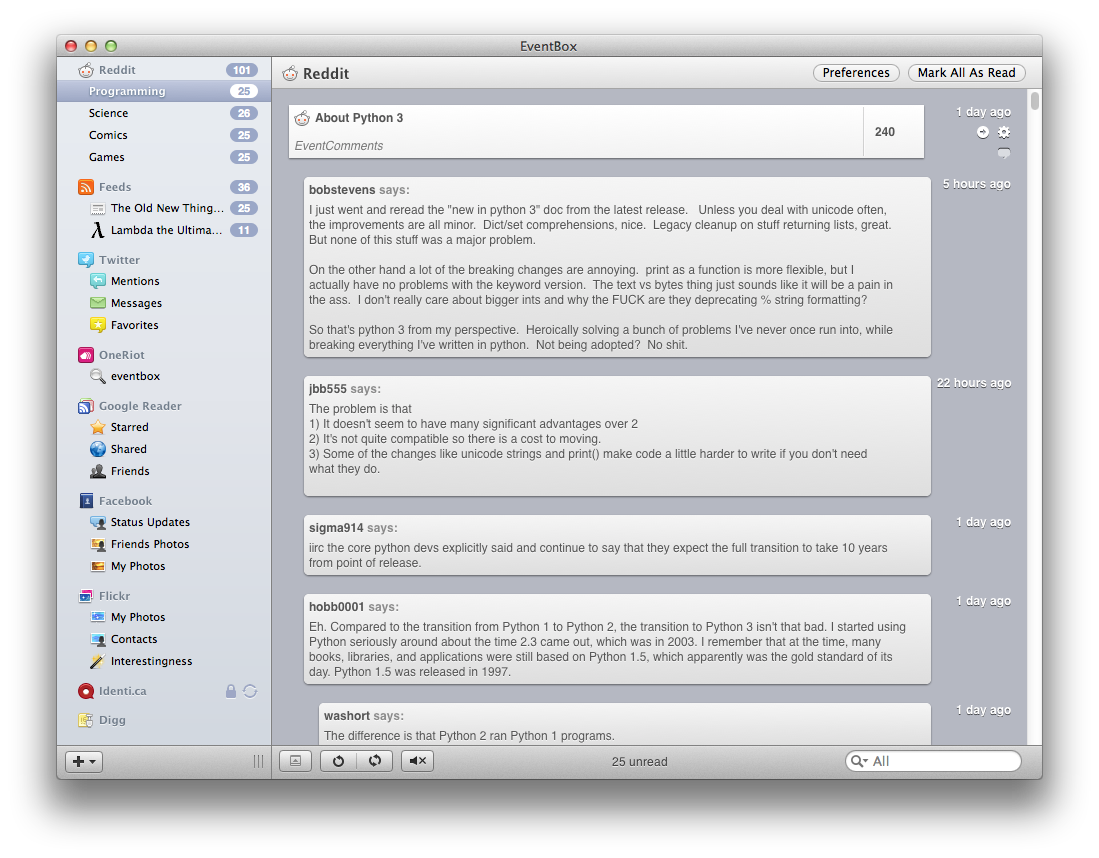
Task: Click the lock icon next to Identi.ca
Action: (231, 691)
